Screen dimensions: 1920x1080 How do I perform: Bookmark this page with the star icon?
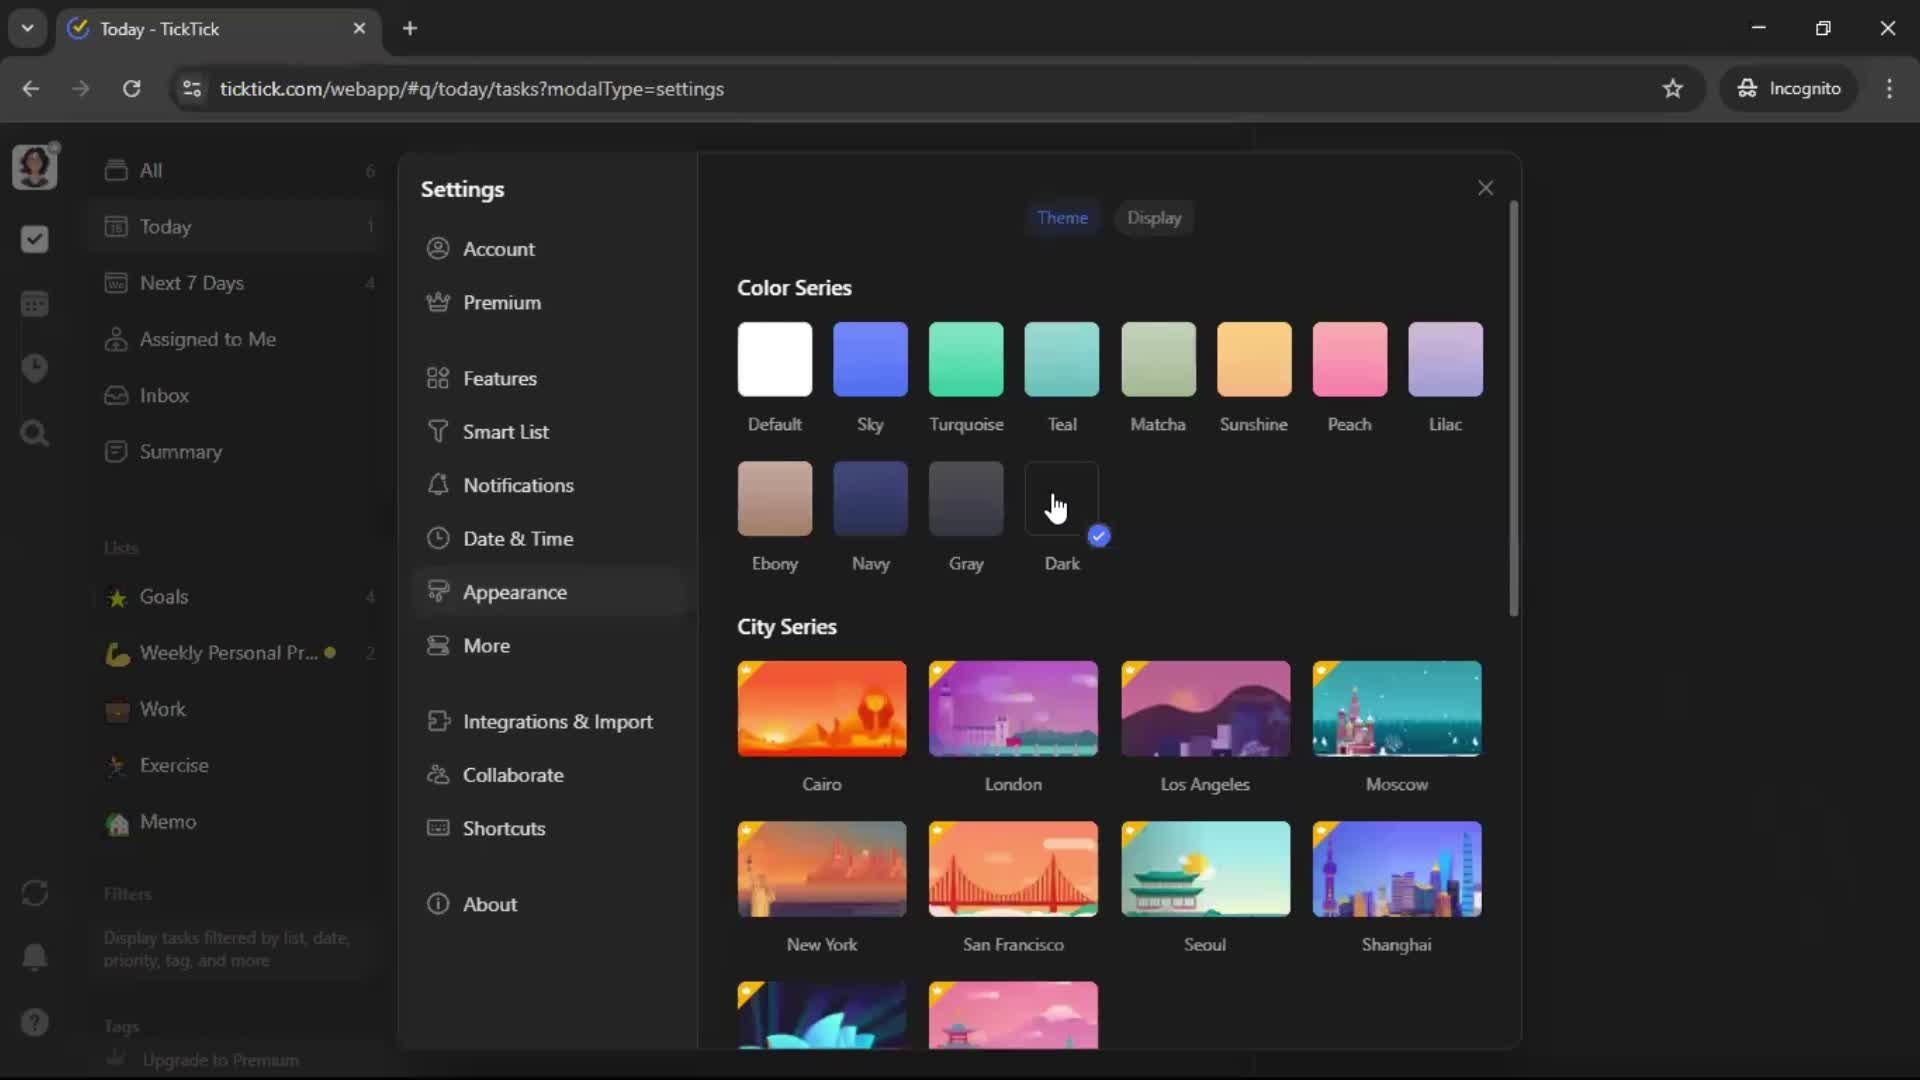1672,89
